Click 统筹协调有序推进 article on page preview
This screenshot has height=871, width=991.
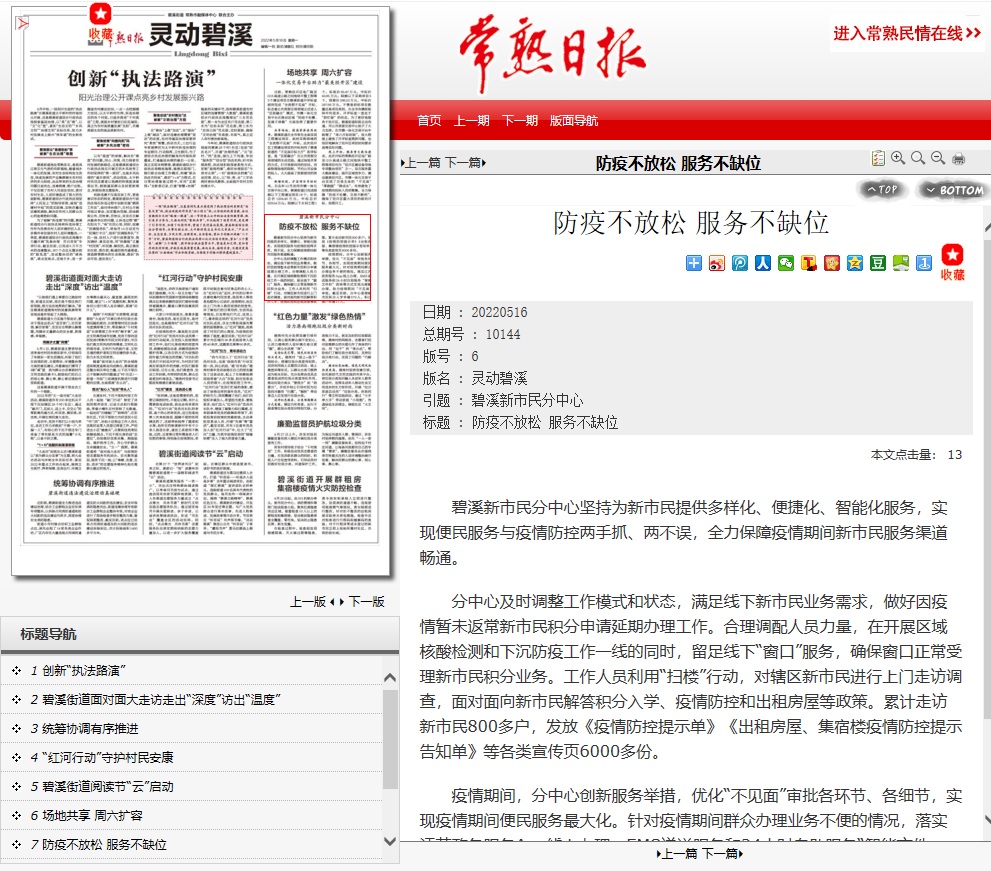point(84,509)
